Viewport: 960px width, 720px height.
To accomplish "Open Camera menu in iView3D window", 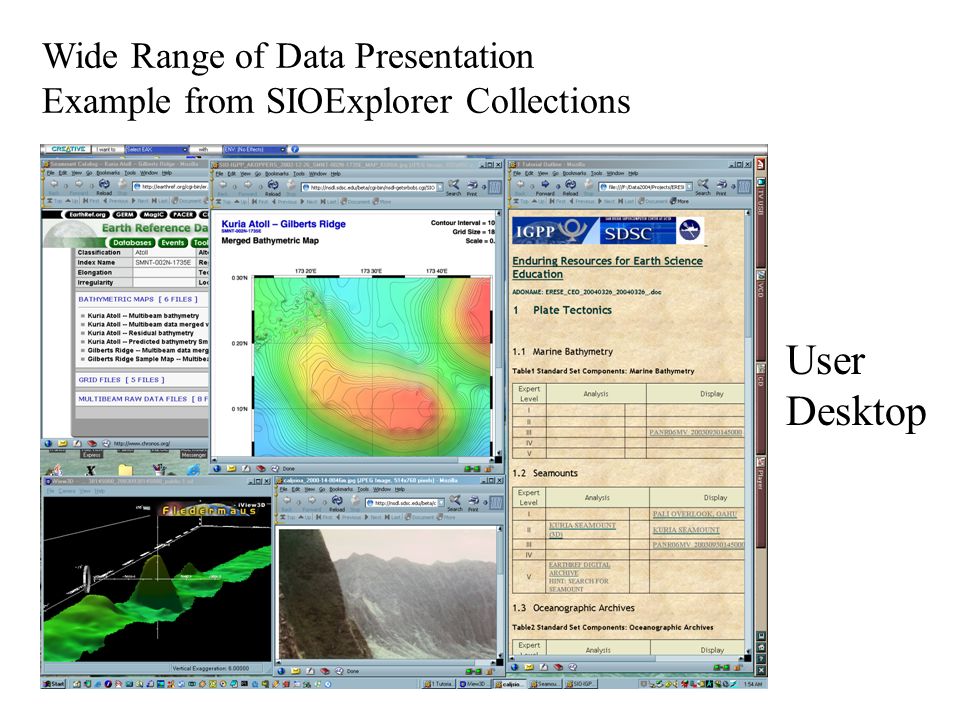I will click(67, 491).
